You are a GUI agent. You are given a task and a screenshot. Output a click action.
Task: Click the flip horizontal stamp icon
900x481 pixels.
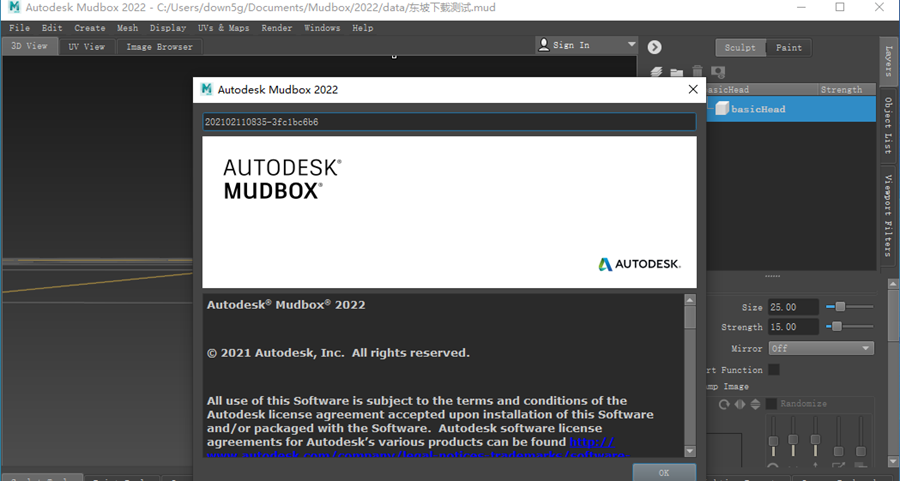click(x=740, y=404)
